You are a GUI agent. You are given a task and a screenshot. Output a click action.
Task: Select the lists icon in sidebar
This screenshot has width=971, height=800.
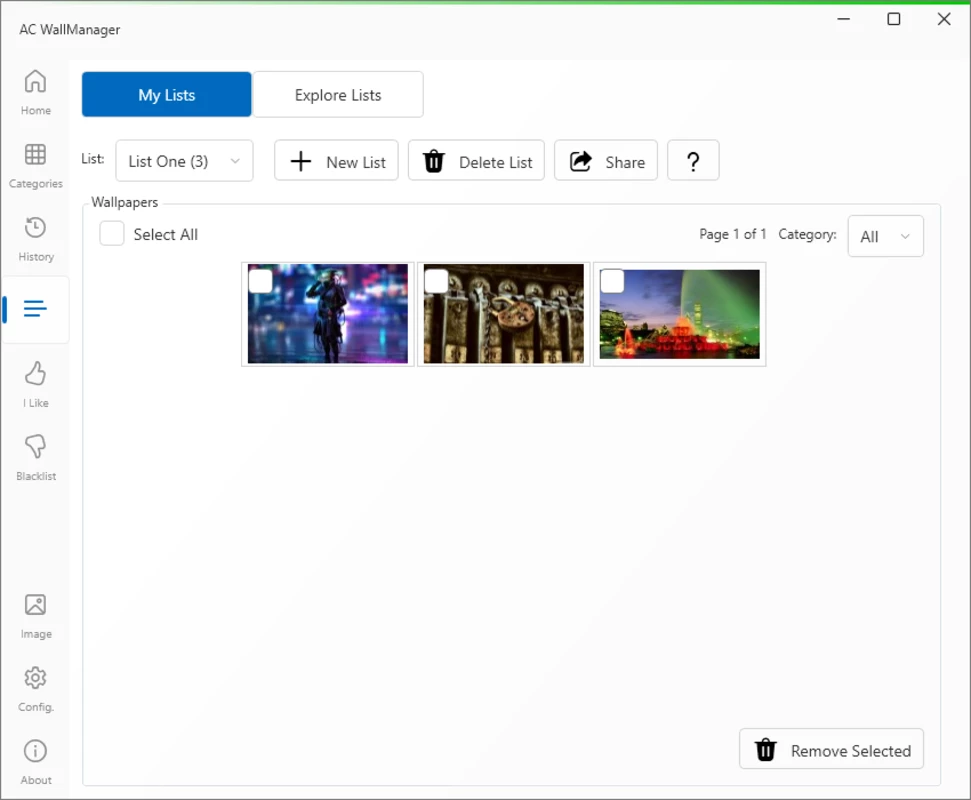pyautogui.click(x=35, y=308)
